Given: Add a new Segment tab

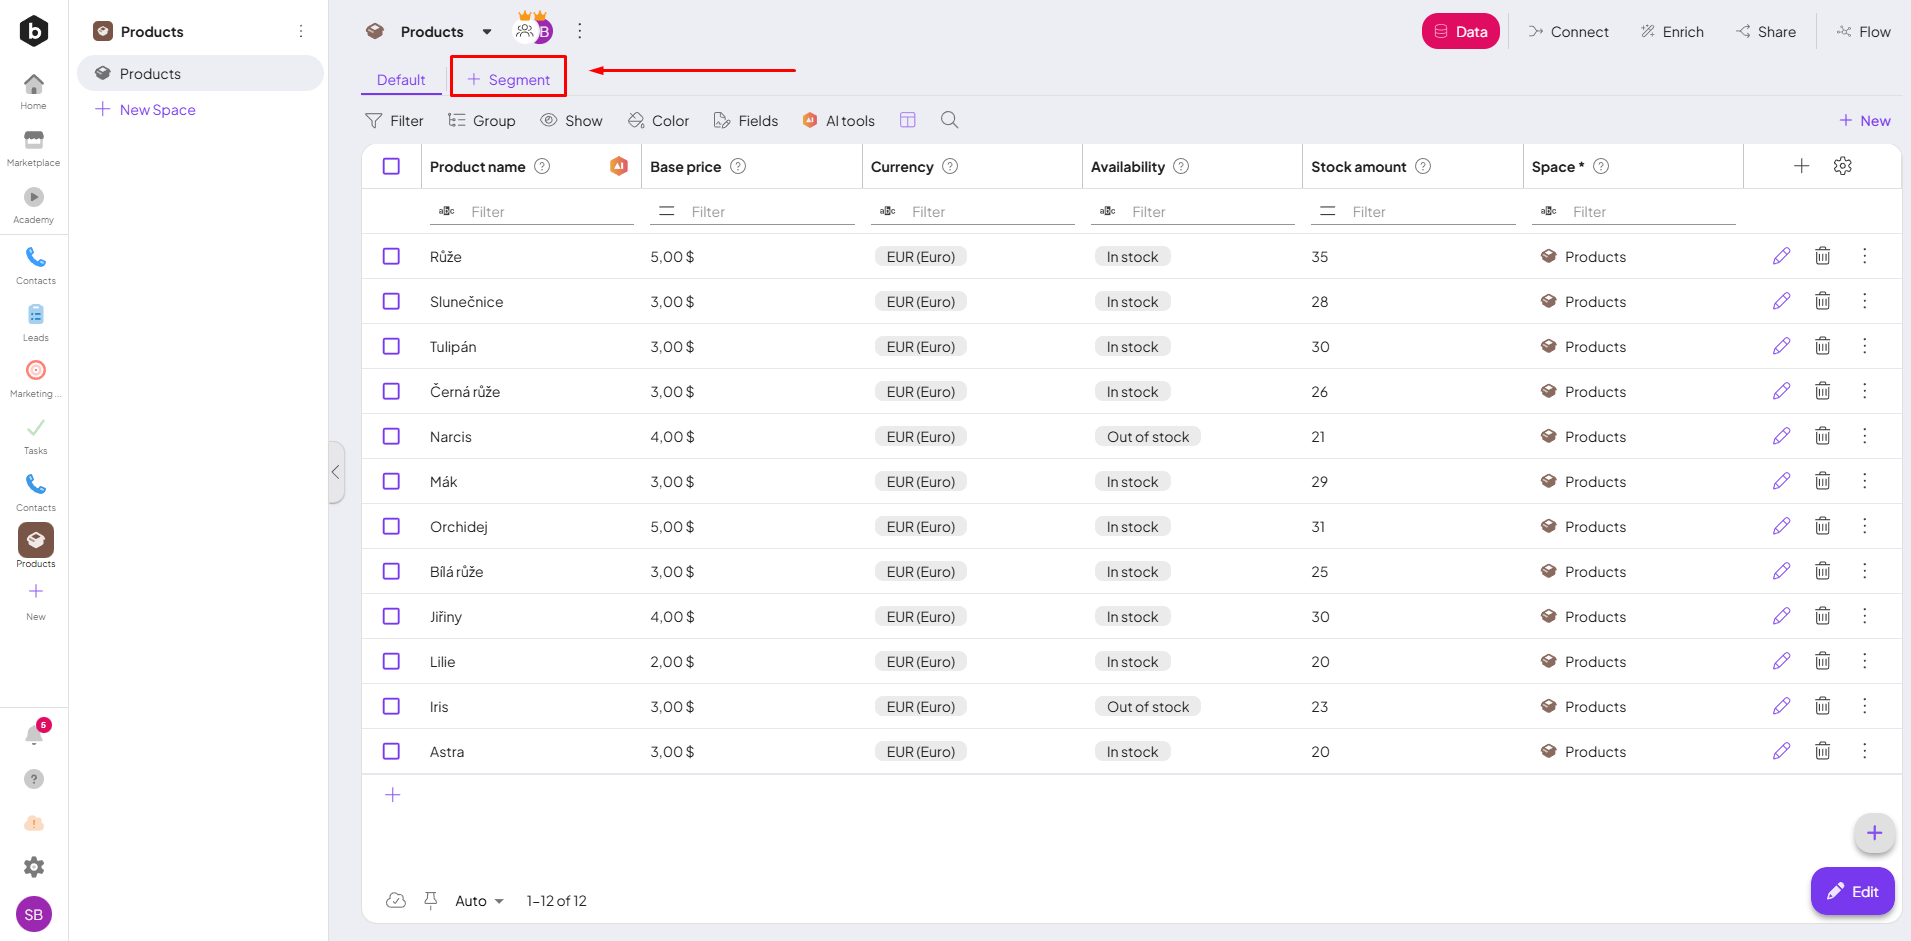Looking at the screenshot, I should pos(508,80).
